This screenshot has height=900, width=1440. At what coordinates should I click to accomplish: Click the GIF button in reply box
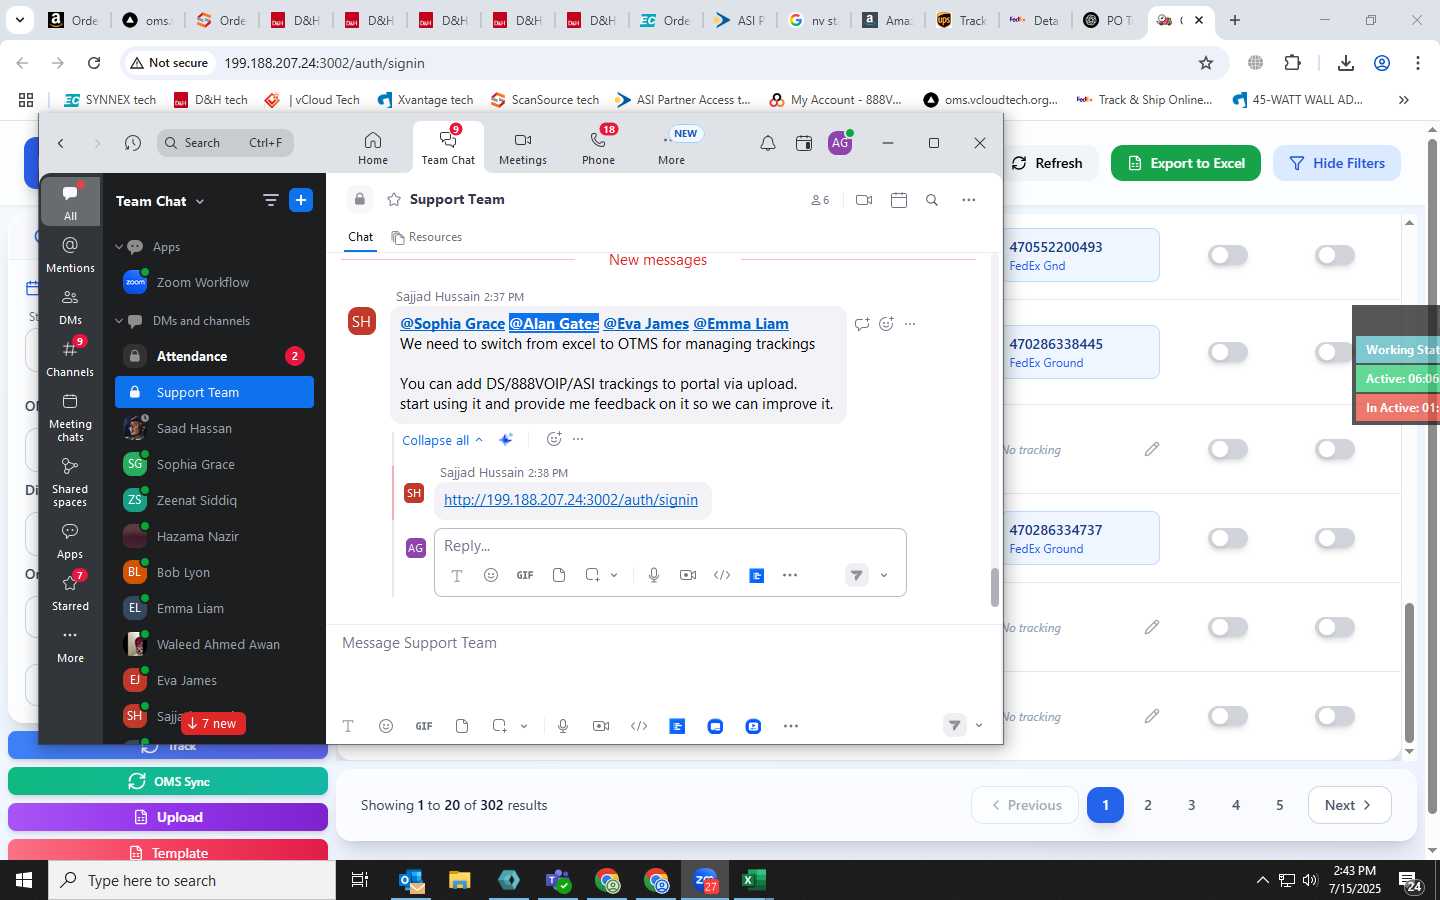[x=525, y=575]
